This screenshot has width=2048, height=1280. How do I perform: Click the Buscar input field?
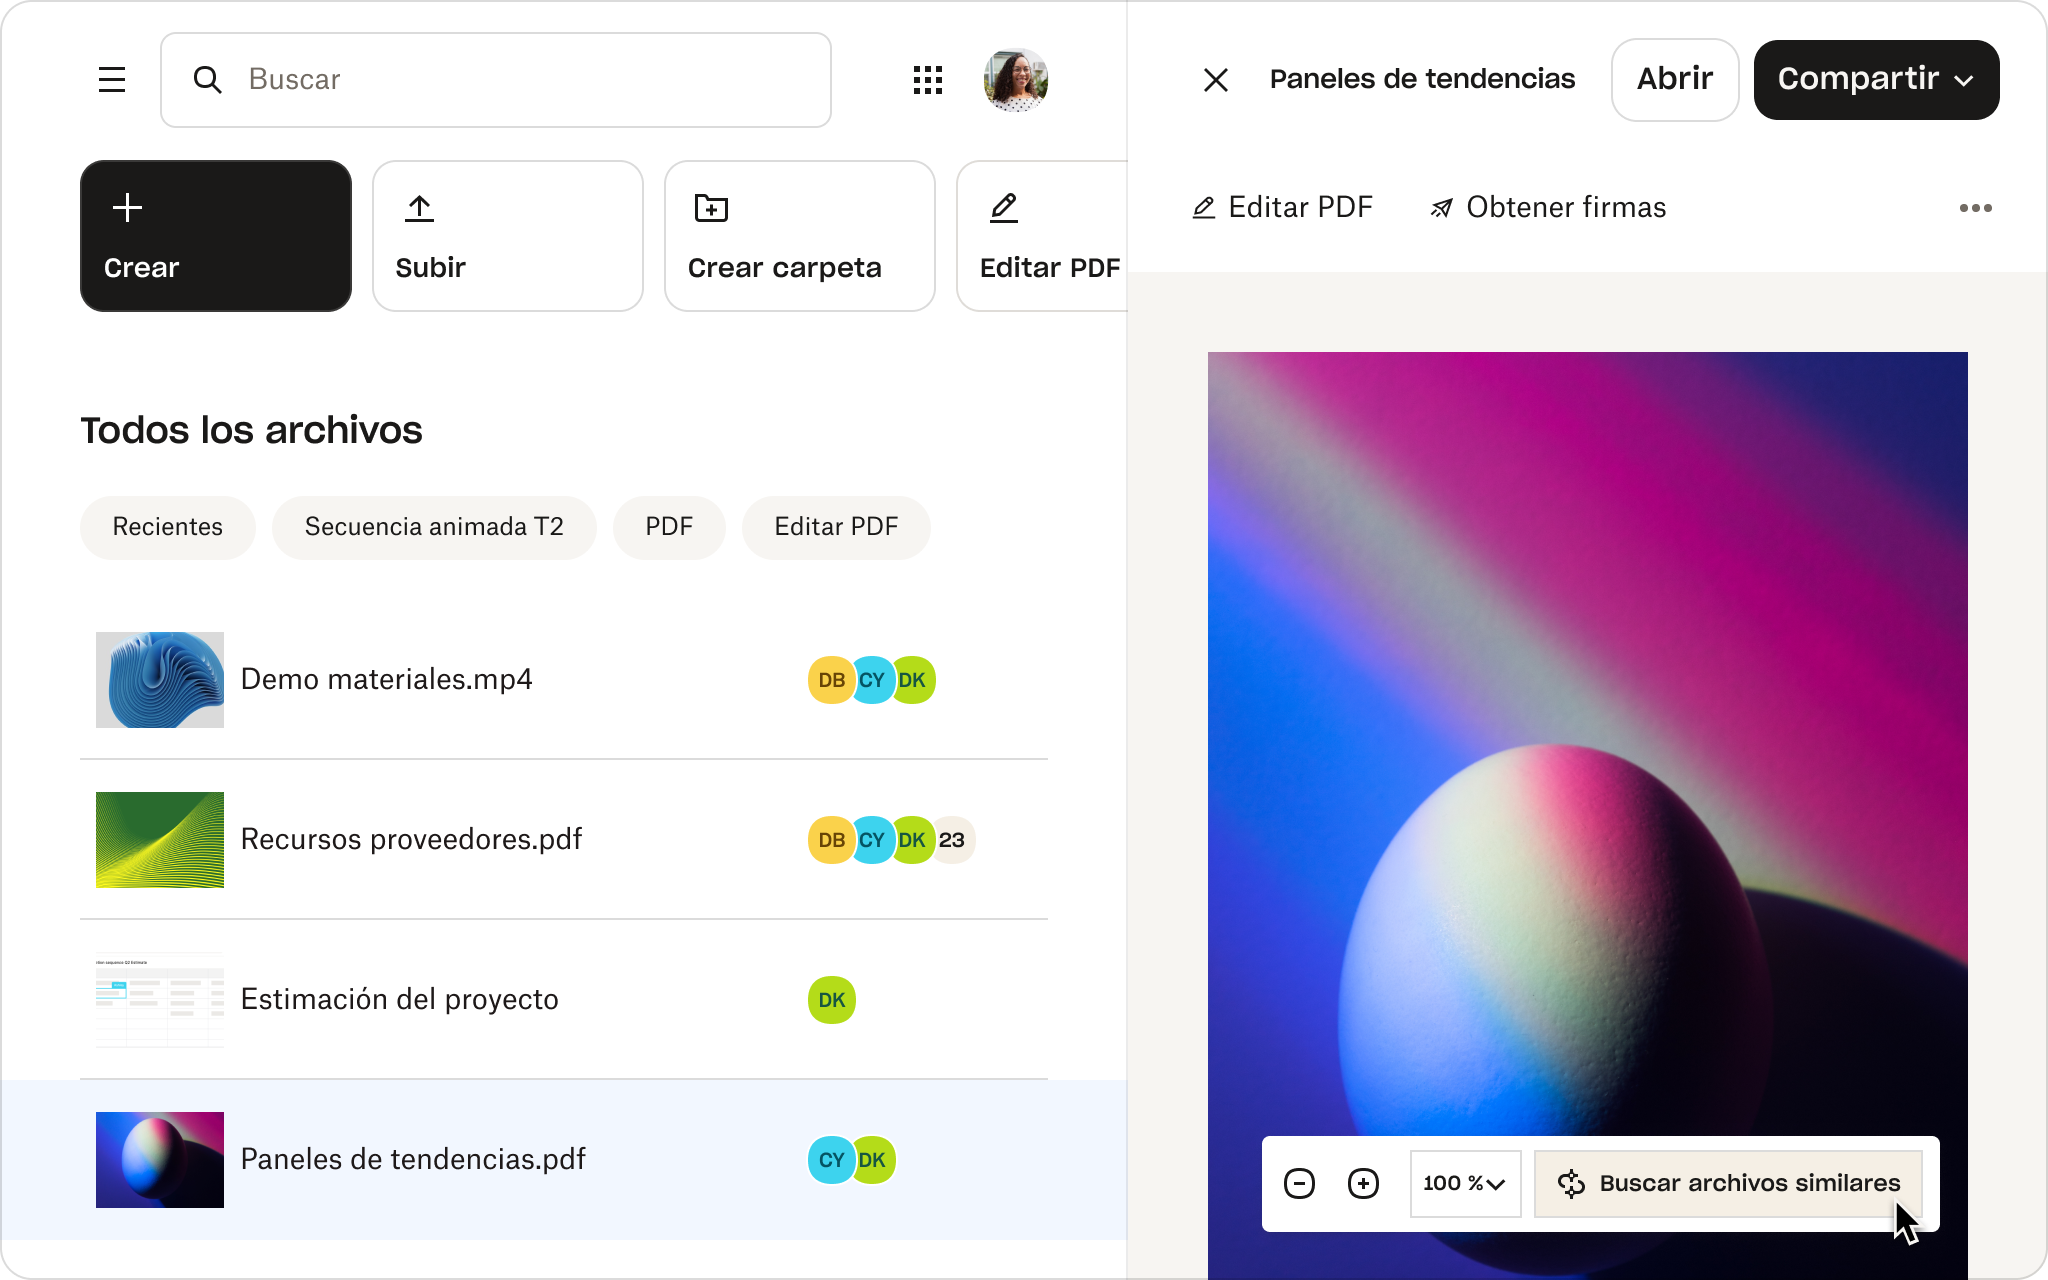495,80
